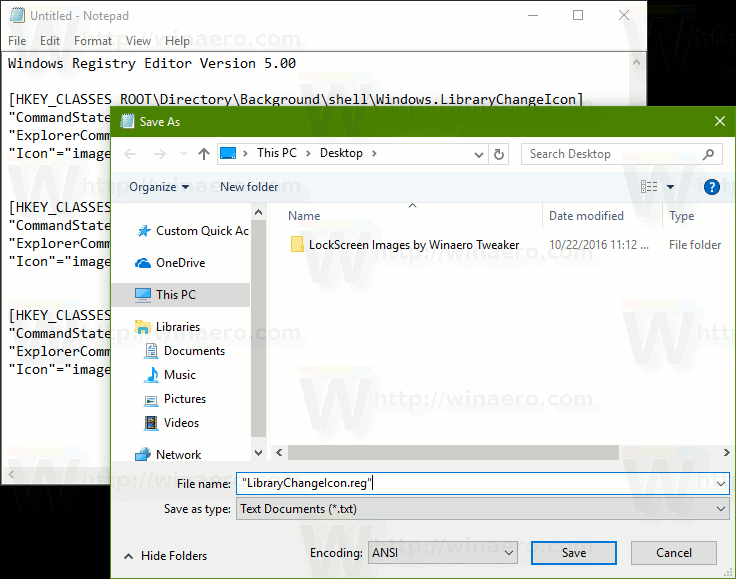Open Help via blue question icon
Screen dimensions: 736x579
point(712,187)
